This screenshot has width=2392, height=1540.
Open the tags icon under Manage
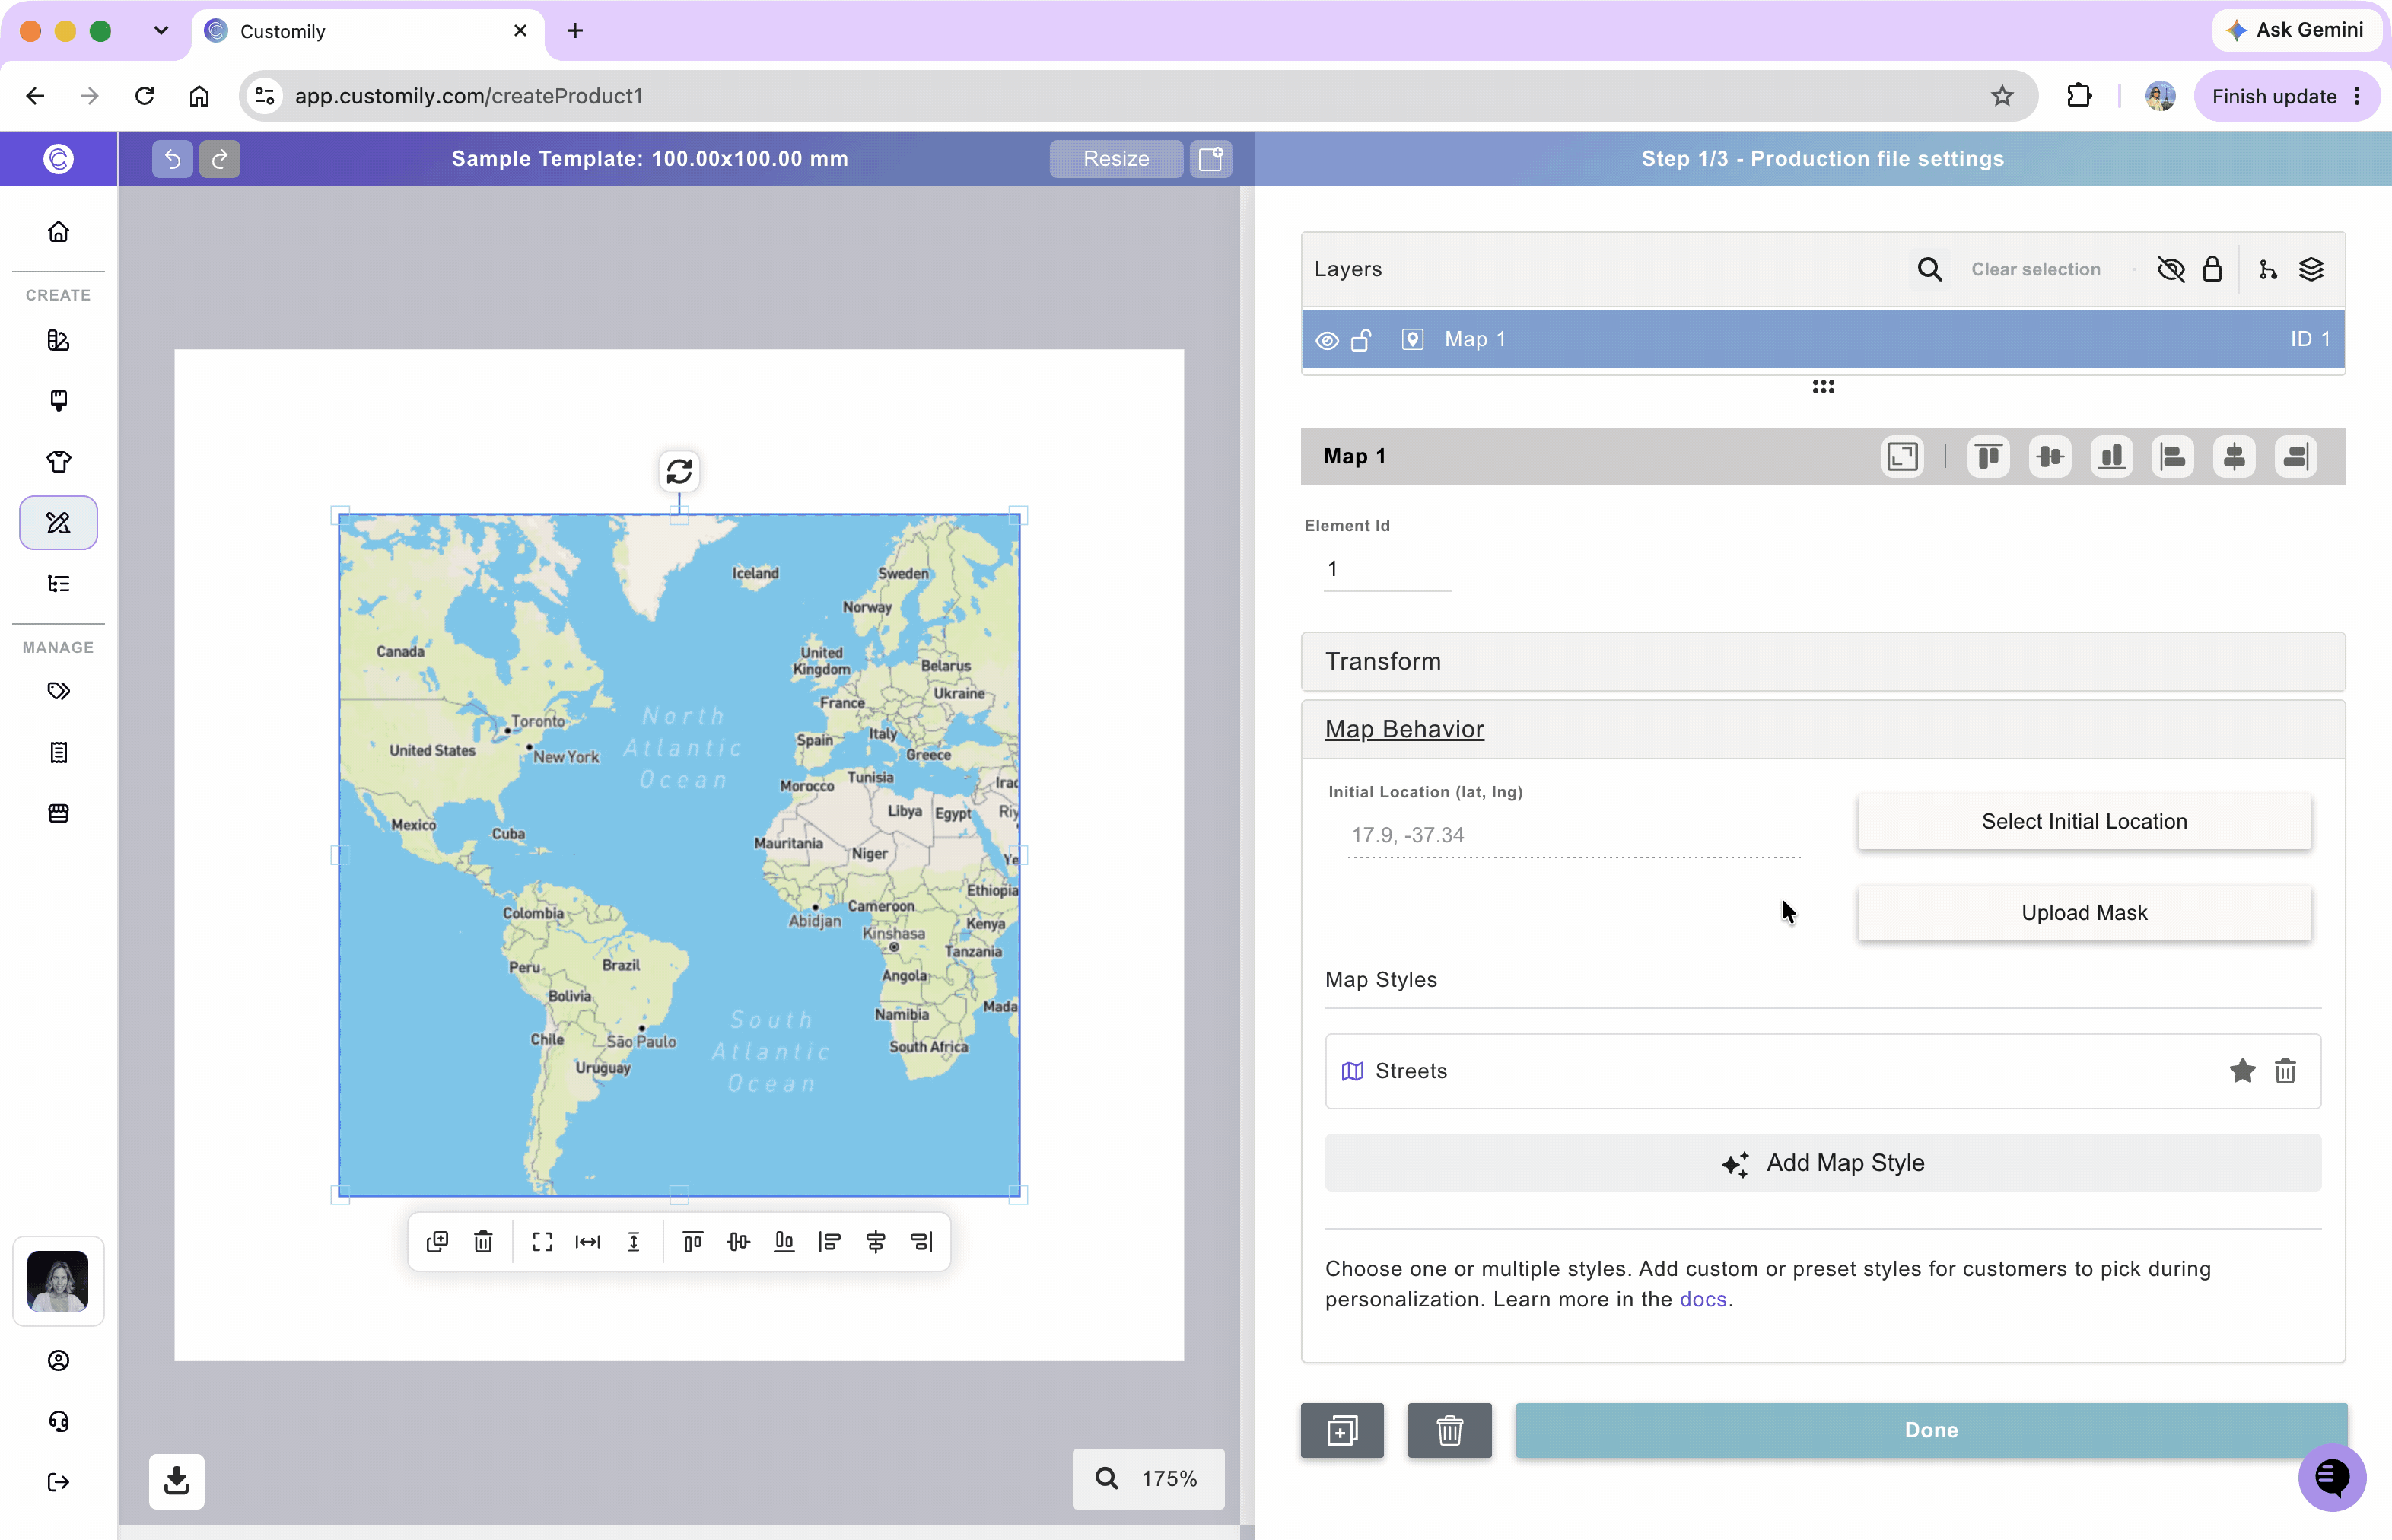click(59, 691)
